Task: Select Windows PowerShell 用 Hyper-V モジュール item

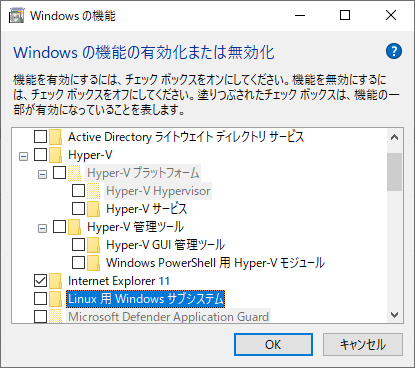Action: coord(215,263)
